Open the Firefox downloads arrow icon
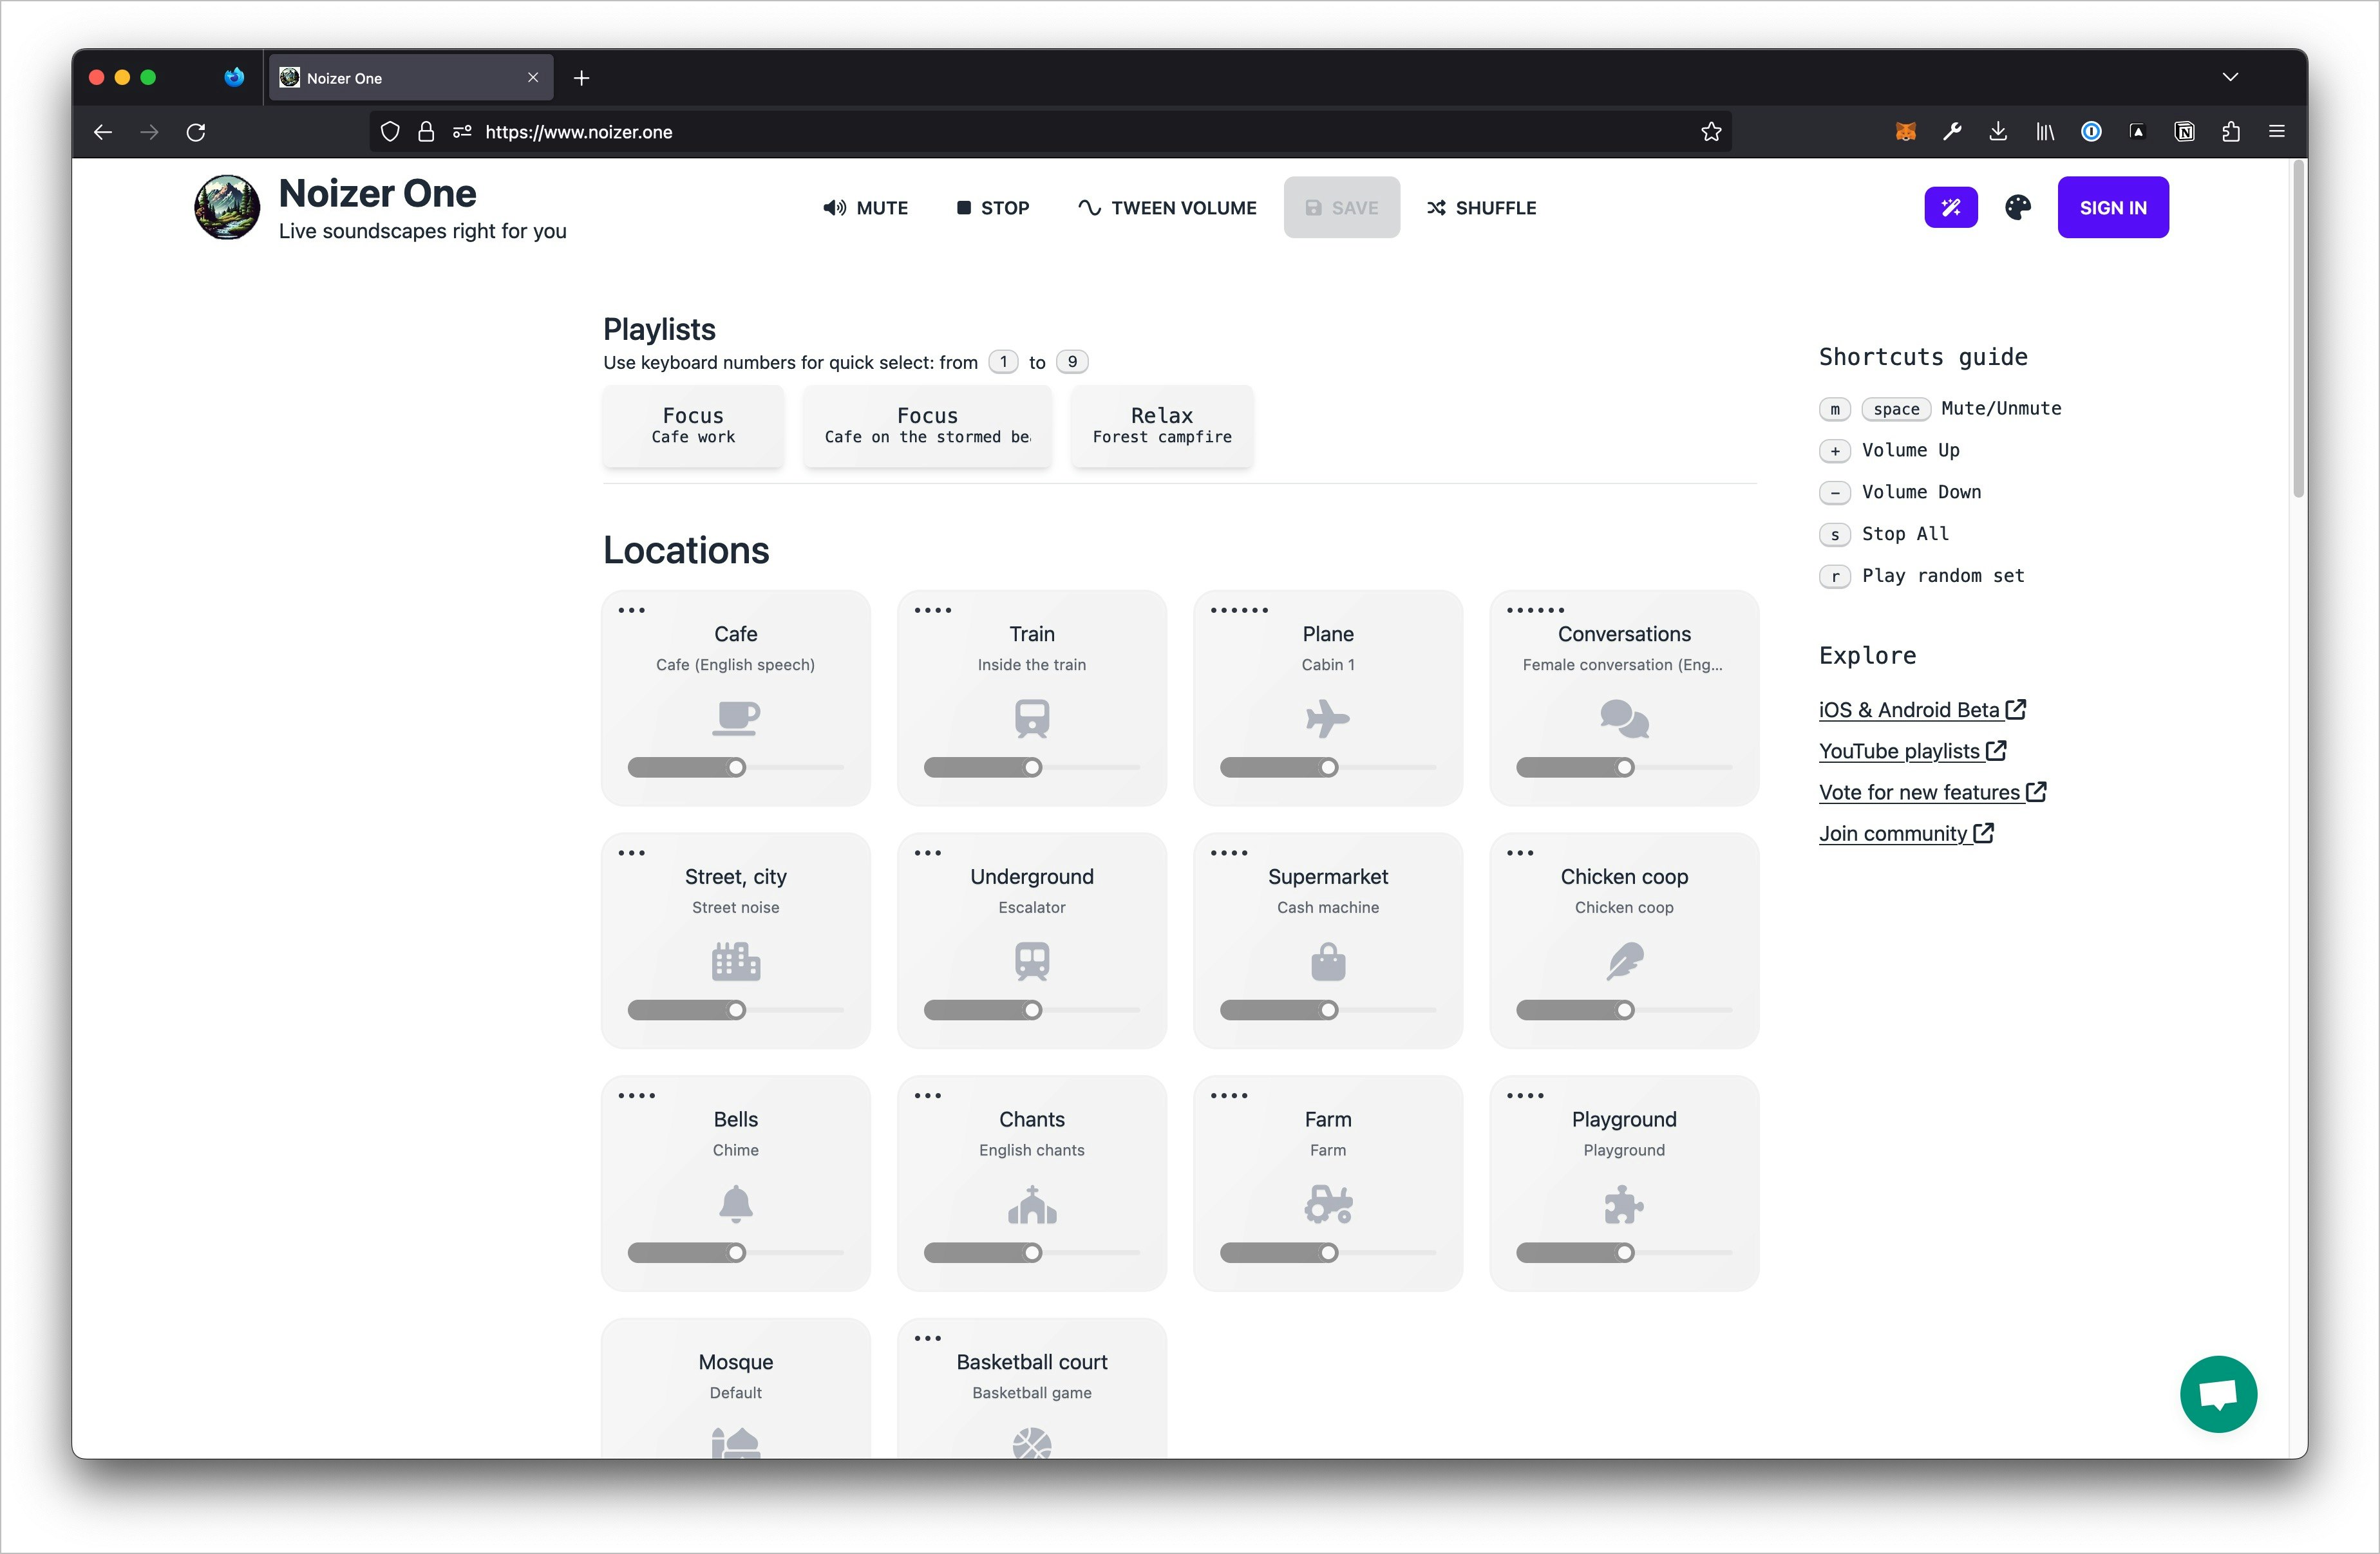The height and width of the screenshot is (1554, 2380). tap(1997, 131)
